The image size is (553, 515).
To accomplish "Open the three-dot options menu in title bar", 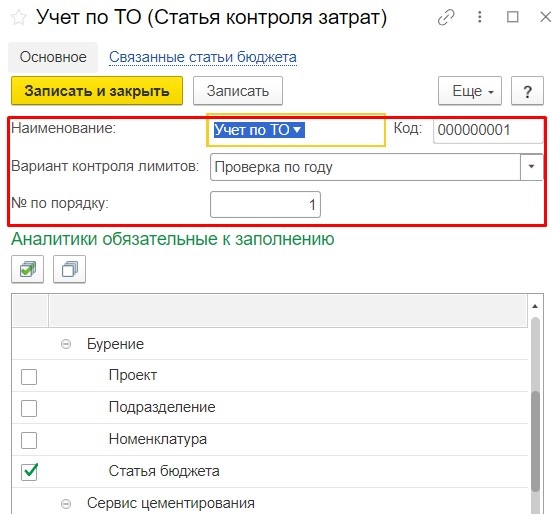I will tap(479, 17).
